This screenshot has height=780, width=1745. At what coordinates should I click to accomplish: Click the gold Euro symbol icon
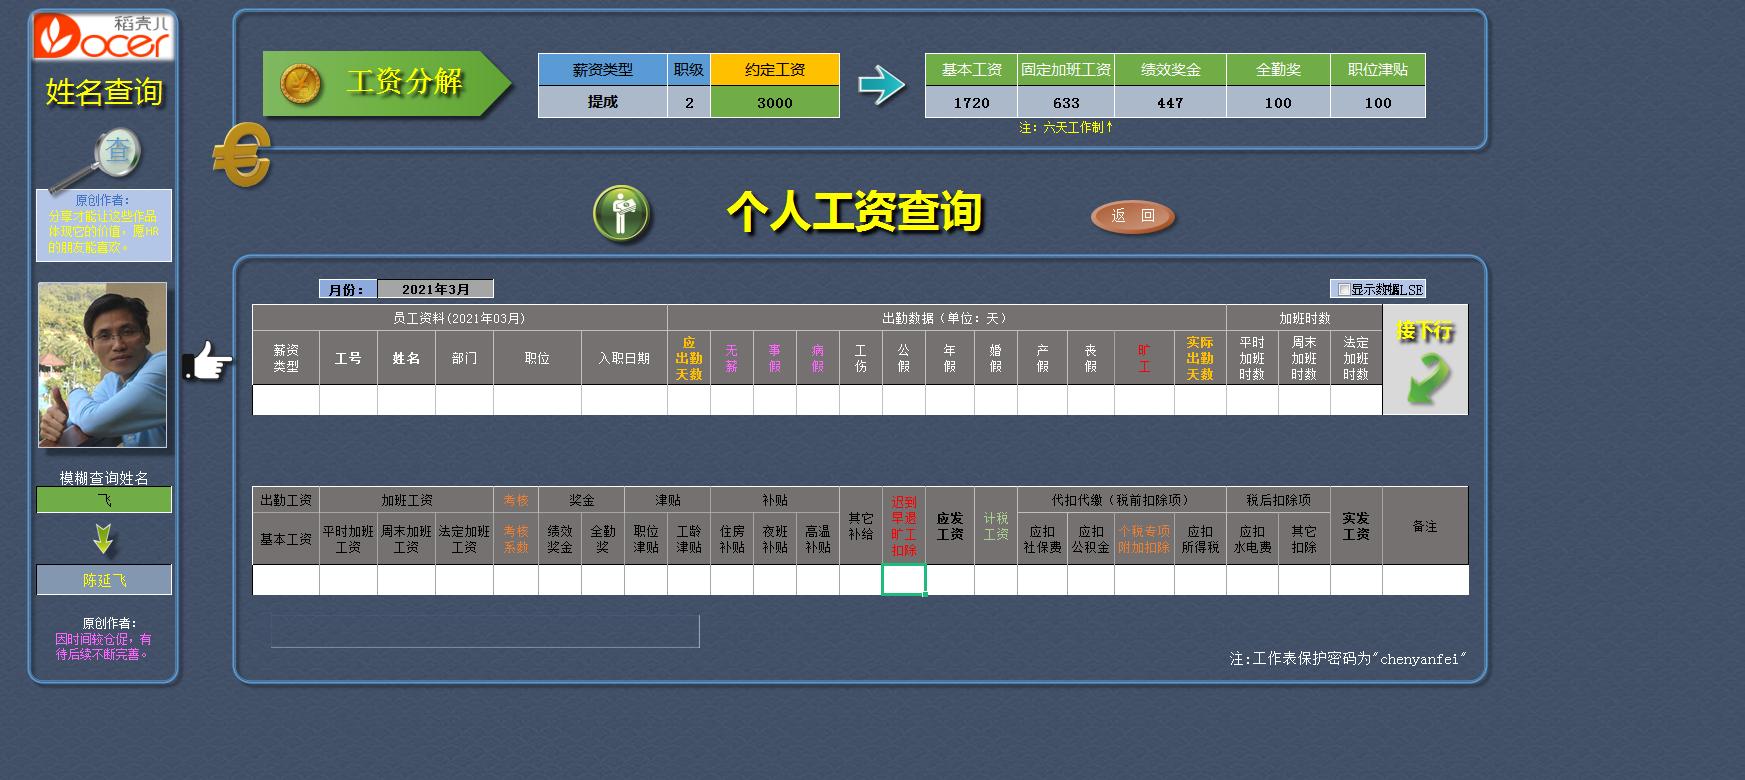tap(242, 155)
